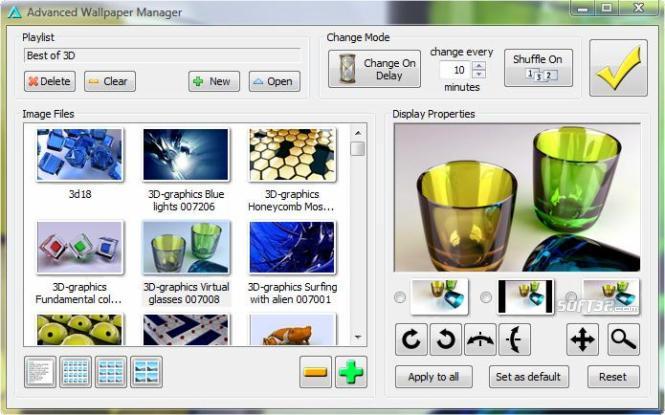Click the image list scroll down arrow
665x415 pixels.
358,337
